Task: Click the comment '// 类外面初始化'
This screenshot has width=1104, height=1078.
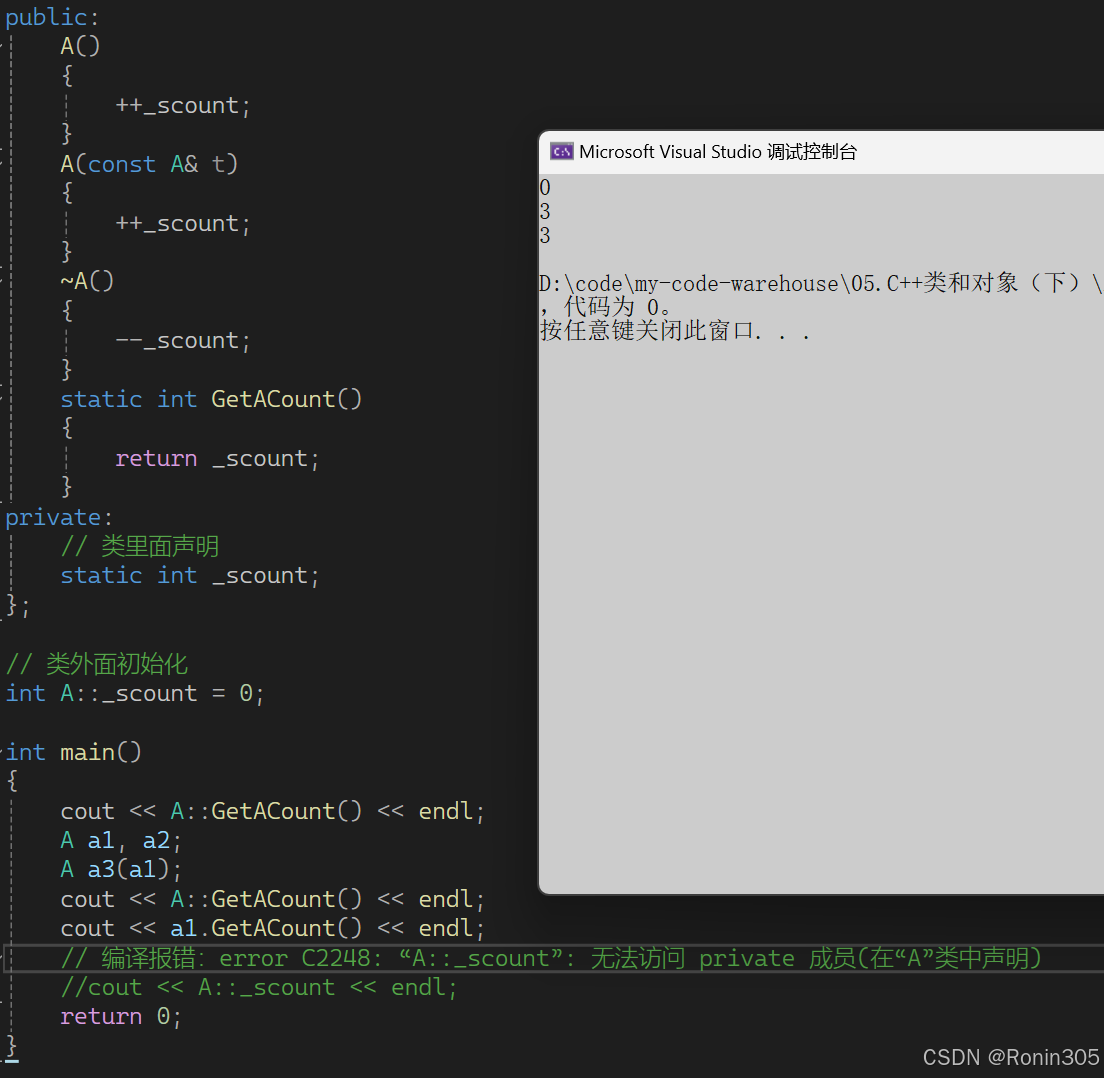Action: [96, 664]
